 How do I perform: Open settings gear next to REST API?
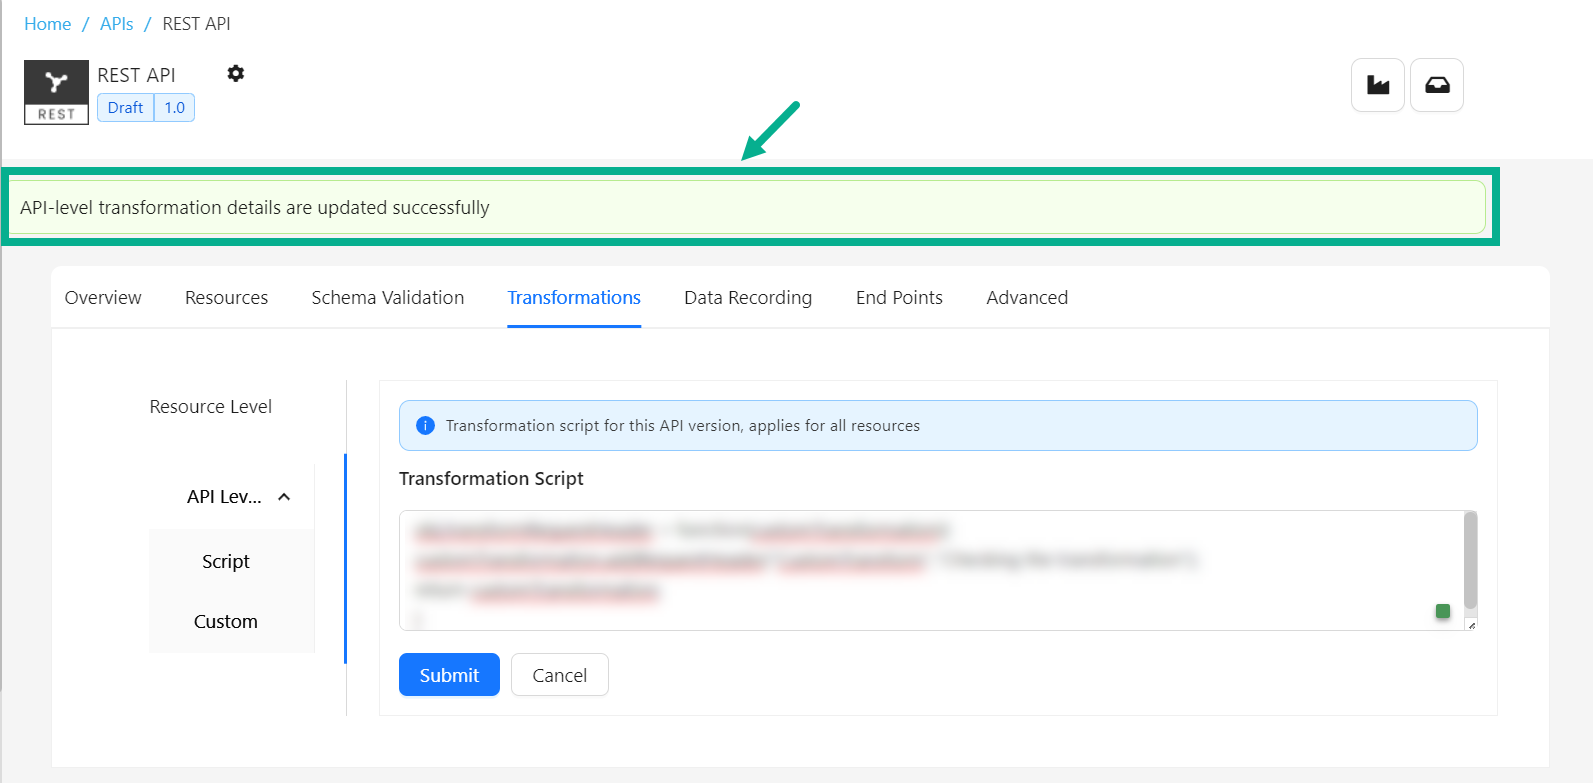[235, 74]
